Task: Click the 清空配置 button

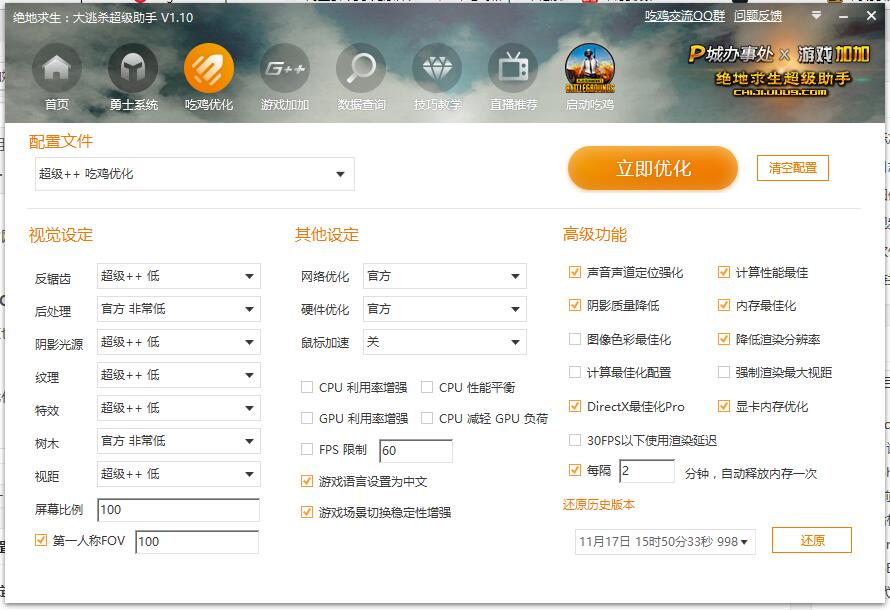Action: [792, 168]
